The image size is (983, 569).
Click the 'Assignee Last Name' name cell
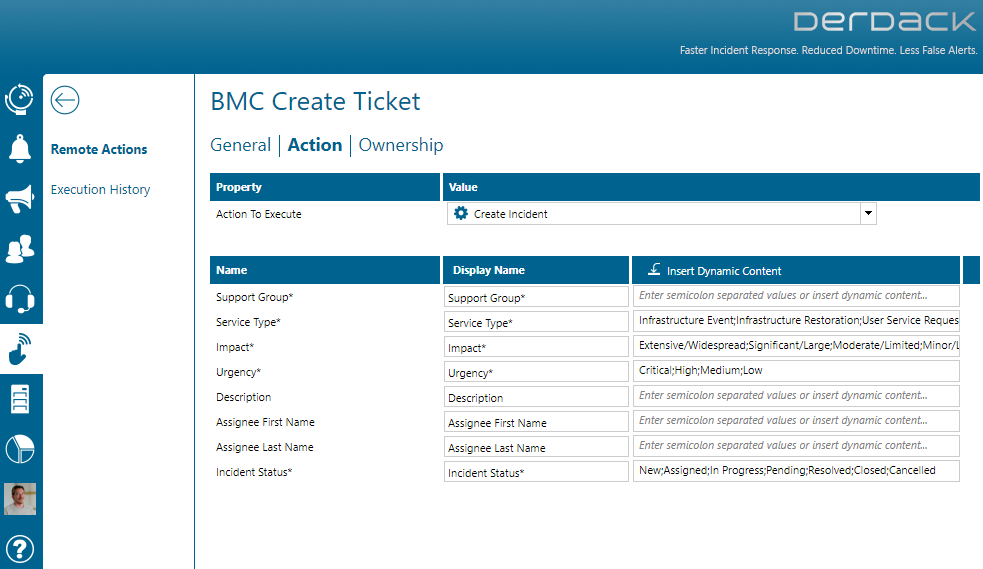click(x=265, y=447)
